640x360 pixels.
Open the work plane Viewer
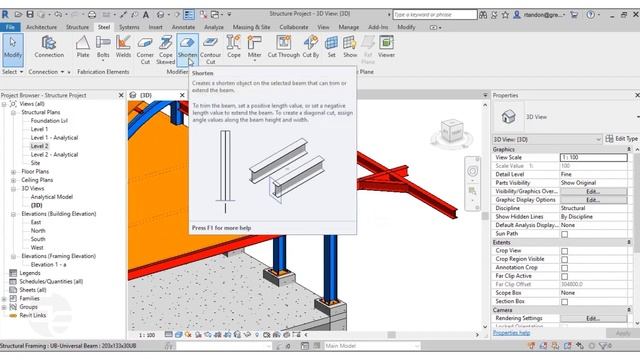tap(386, 47)
